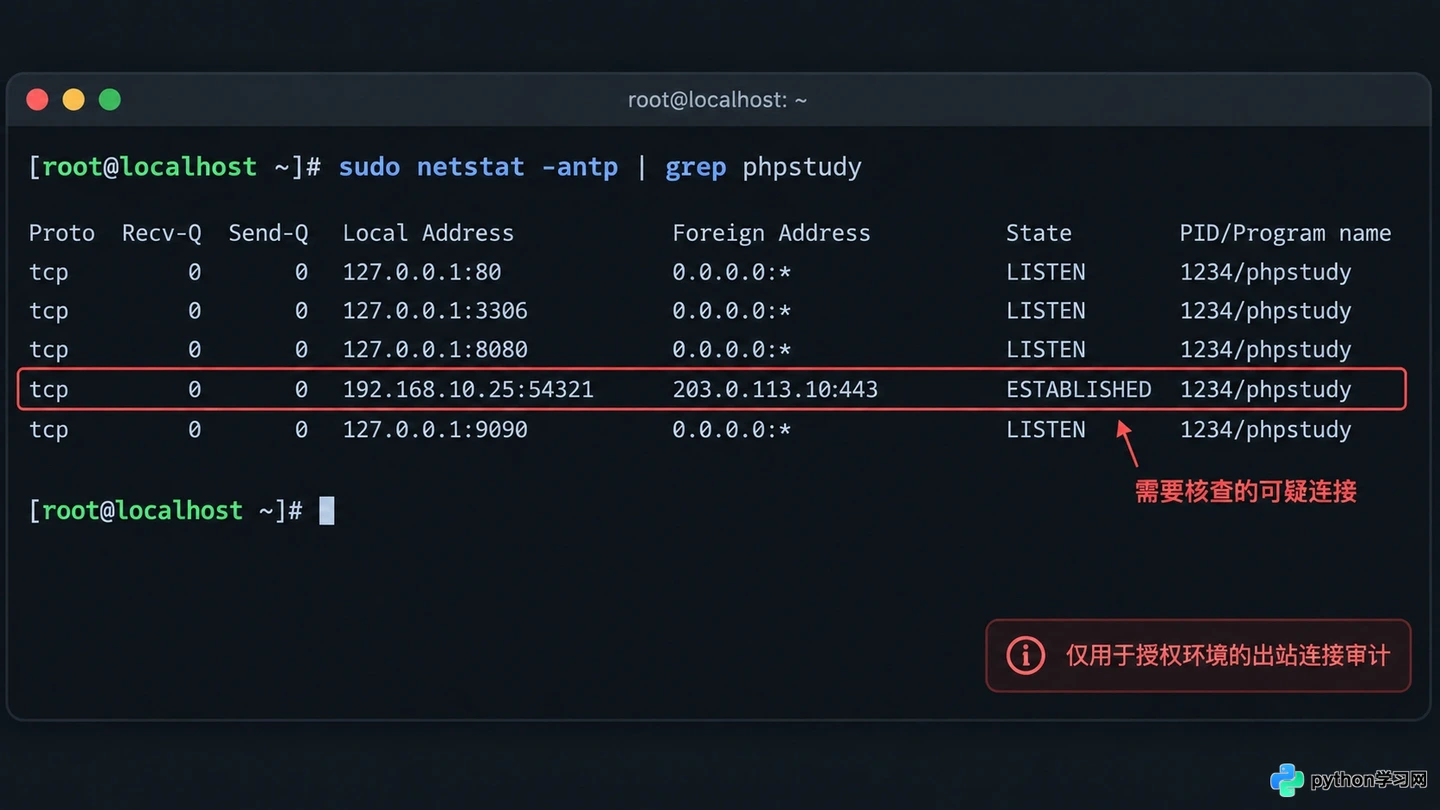Click local address "127.0.0.1:3306"

(435, 311)
